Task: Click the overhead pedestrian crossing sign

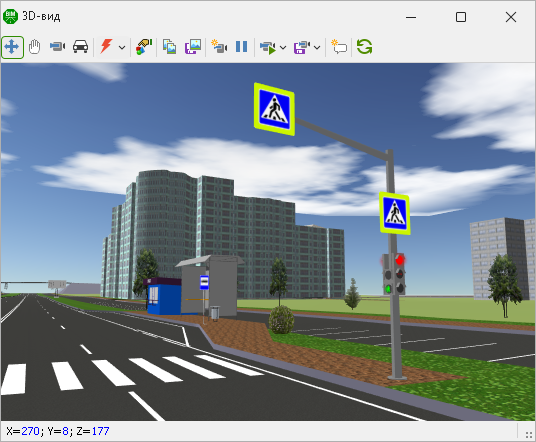Action: pos(274,109)
